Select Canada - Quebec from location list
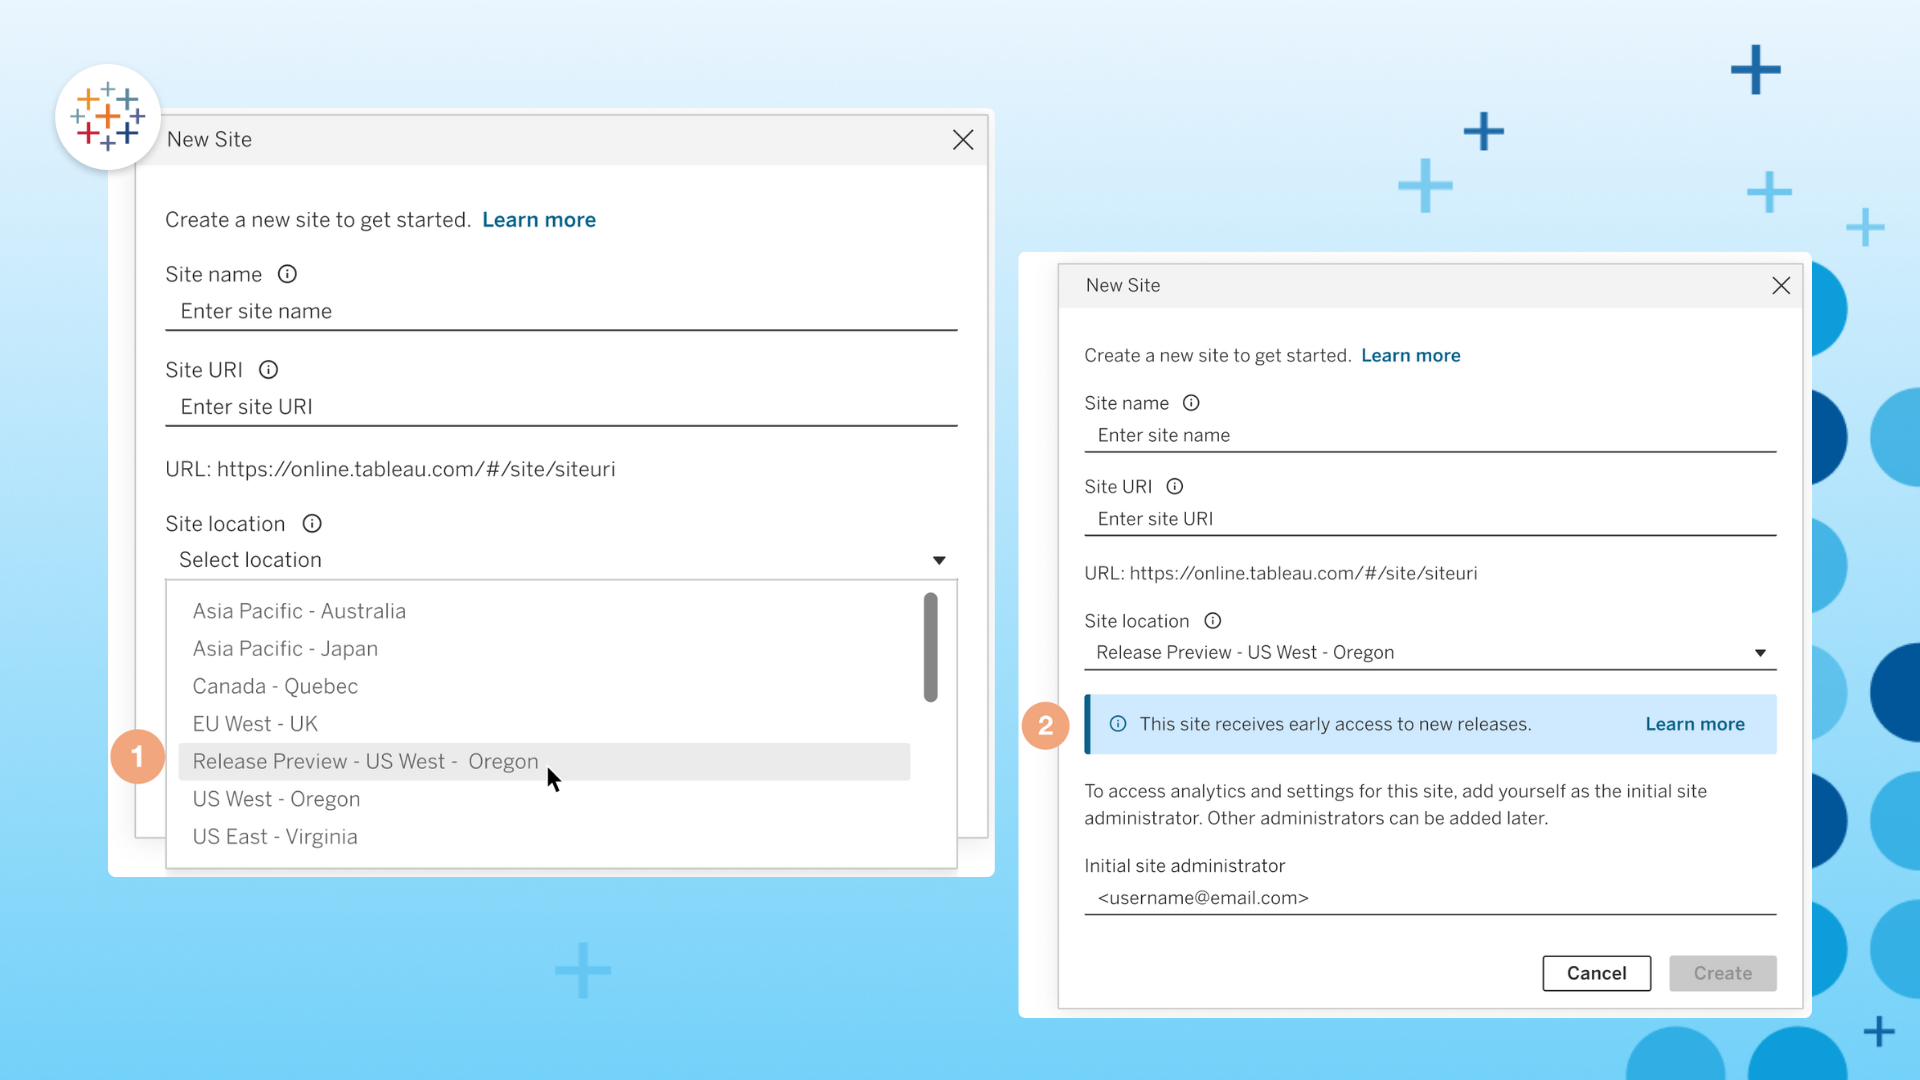1920x1080 pixels. click(275, 686)
